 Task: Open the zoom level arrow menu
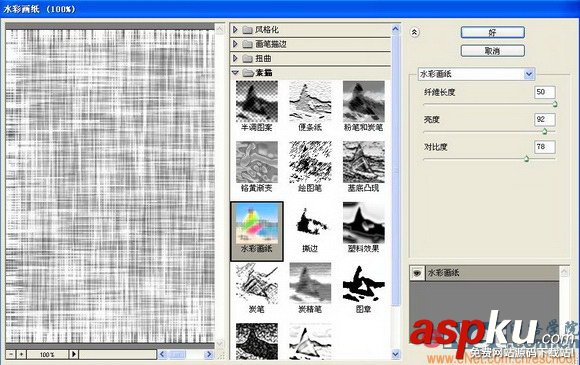[74, 354]
